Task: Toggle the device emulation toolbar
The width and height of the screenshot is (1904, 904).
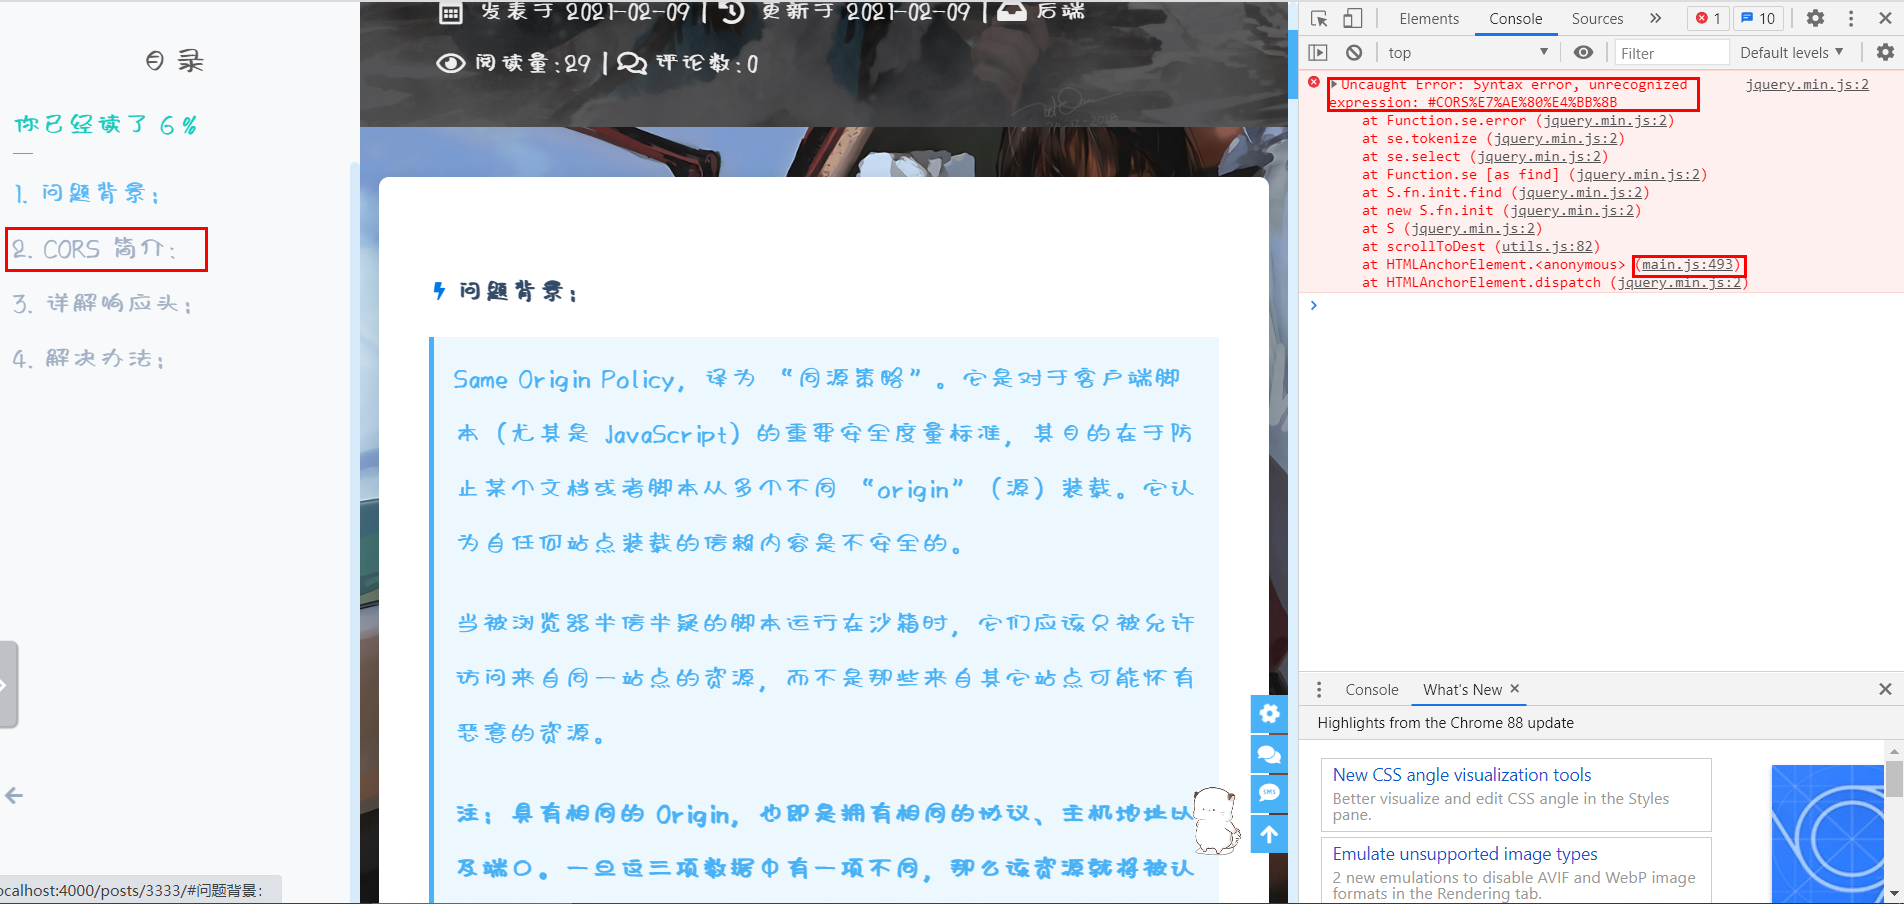Action: click(1352, 18)
